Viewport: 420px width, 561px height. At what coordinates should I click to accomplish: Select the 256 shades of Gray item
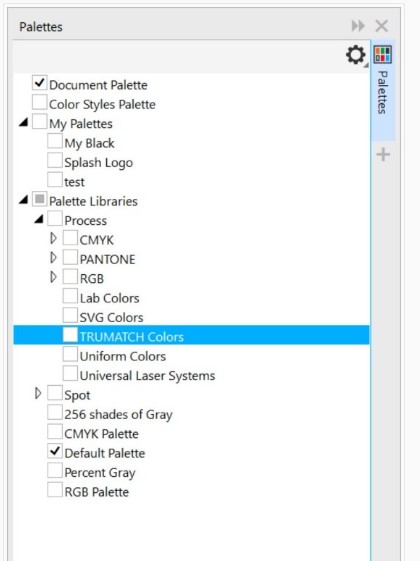pyautogui.click(x=118, y=414)
